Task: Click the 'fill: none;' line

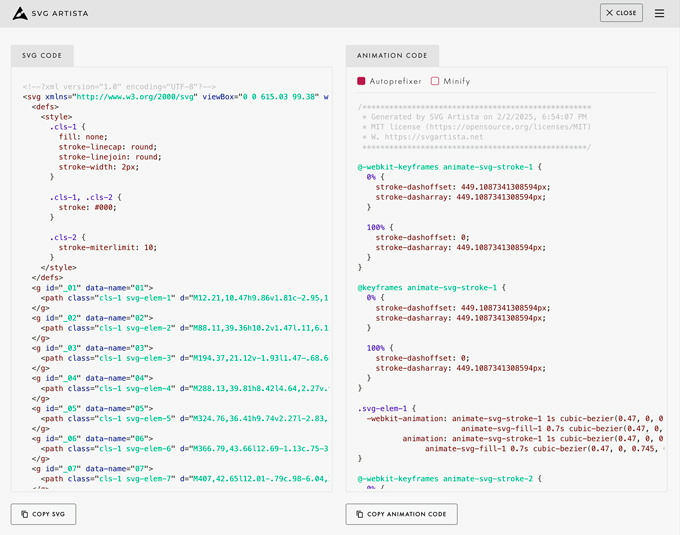Action: (x=83, y=137)
